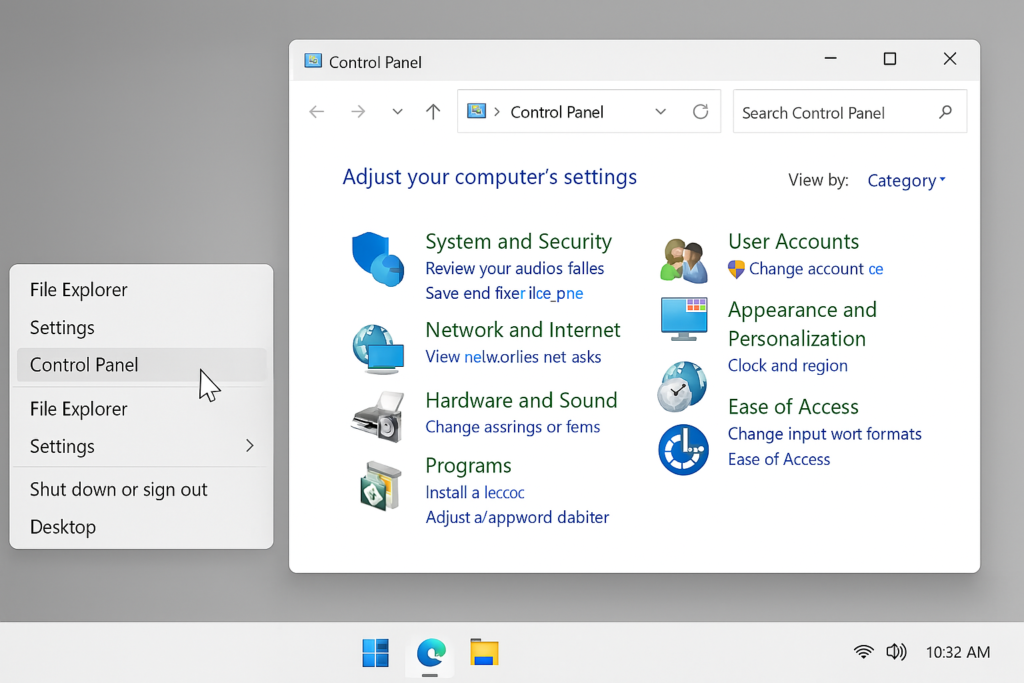Click the Hardware and Sound printer icon

(378, 416)
